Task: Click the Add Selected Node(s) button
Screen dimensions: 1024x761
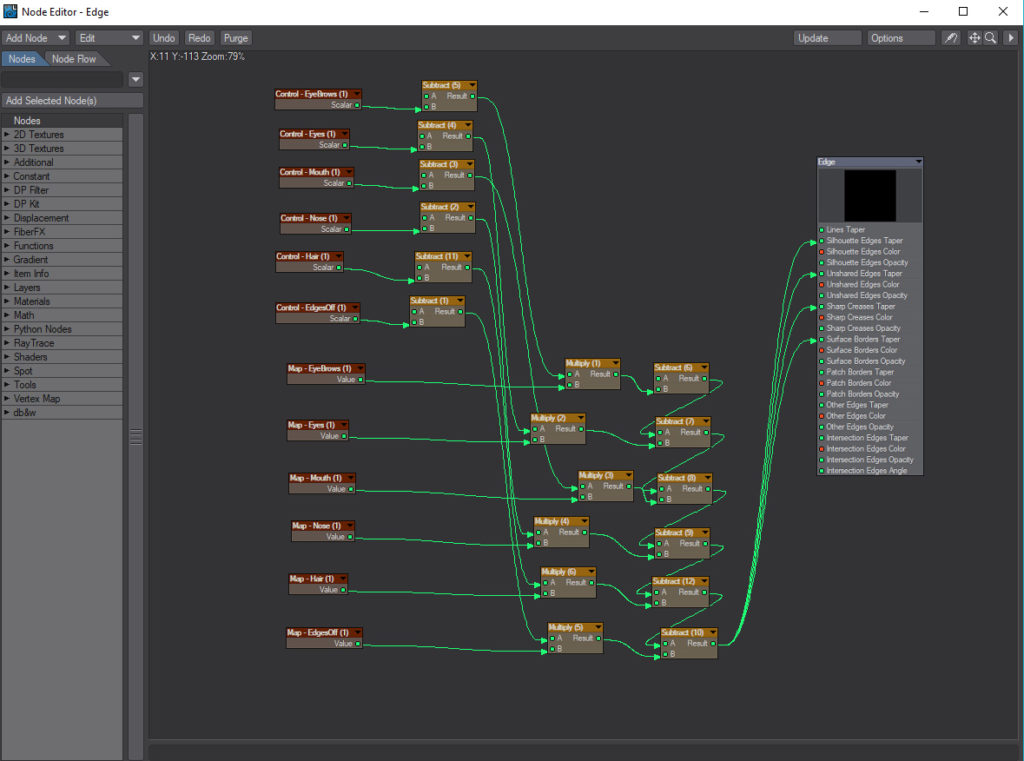Action: 70,100
